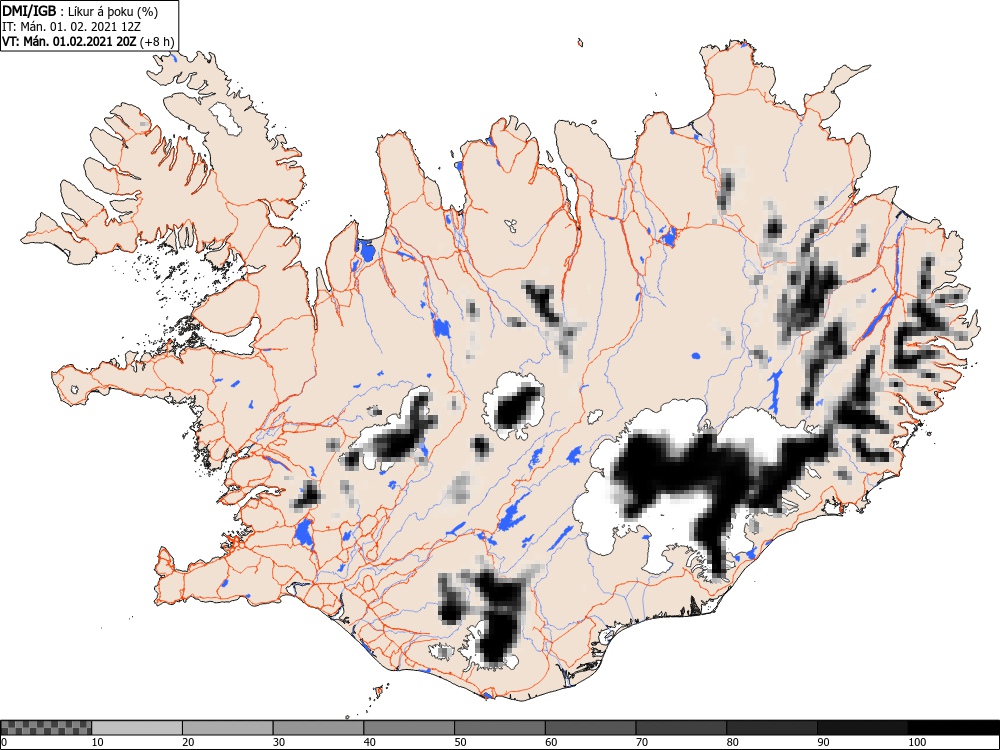Image resolution: width=1000 pixels, height=750 pixels.
Task: Click the '10' label on the legend scale
Action: pos(98,742)
